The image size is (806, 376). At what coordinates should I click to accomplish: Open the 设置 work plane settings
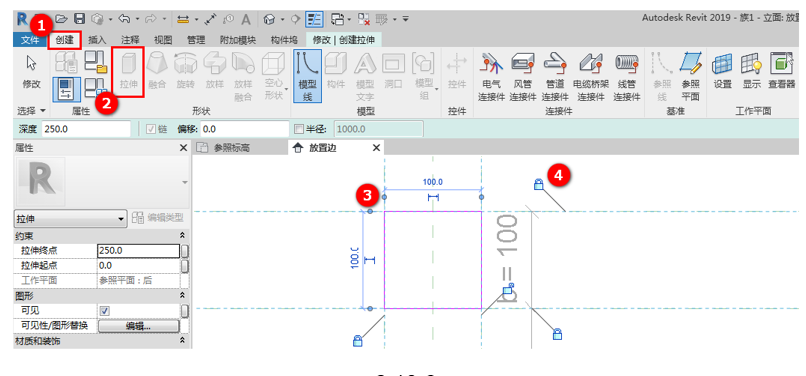coord(722,71)
